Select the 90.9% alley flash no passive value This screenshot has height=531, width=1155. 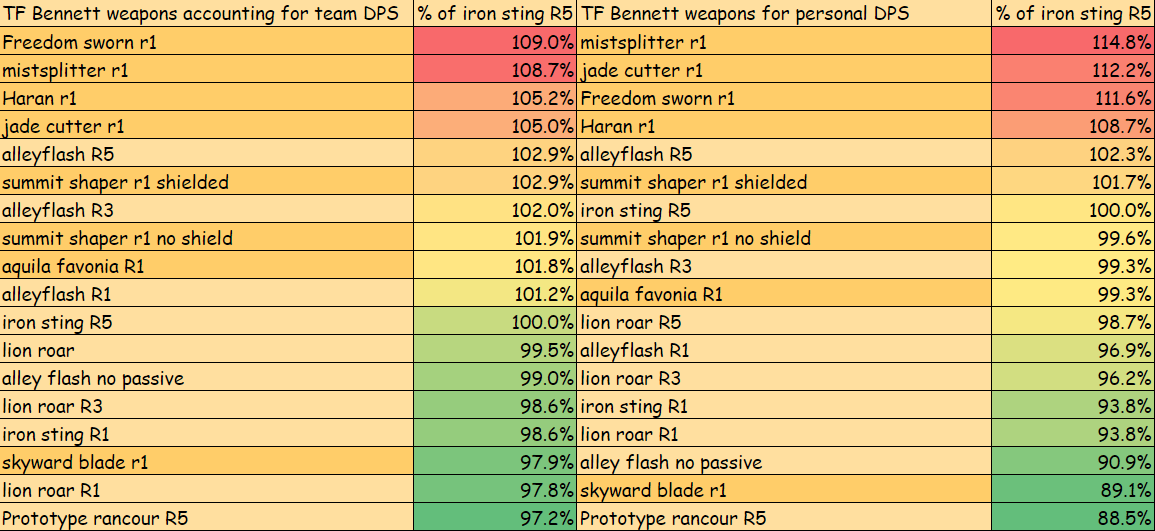pos(1072,462)
